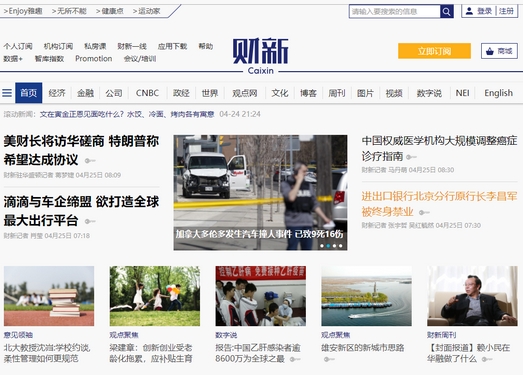Switch to the English edition tab

(x=499, y=93)
